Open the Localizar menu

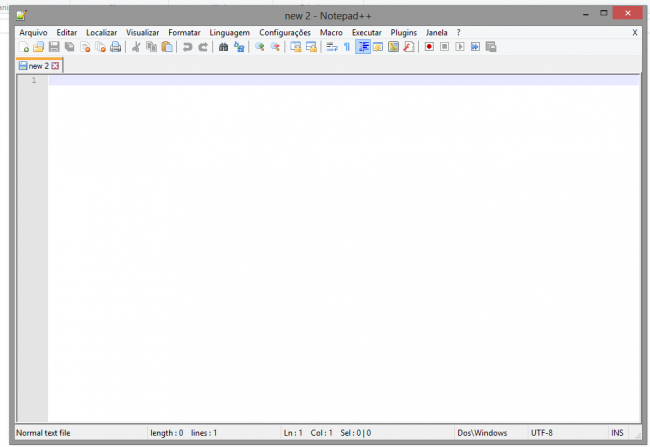point(102,32)
